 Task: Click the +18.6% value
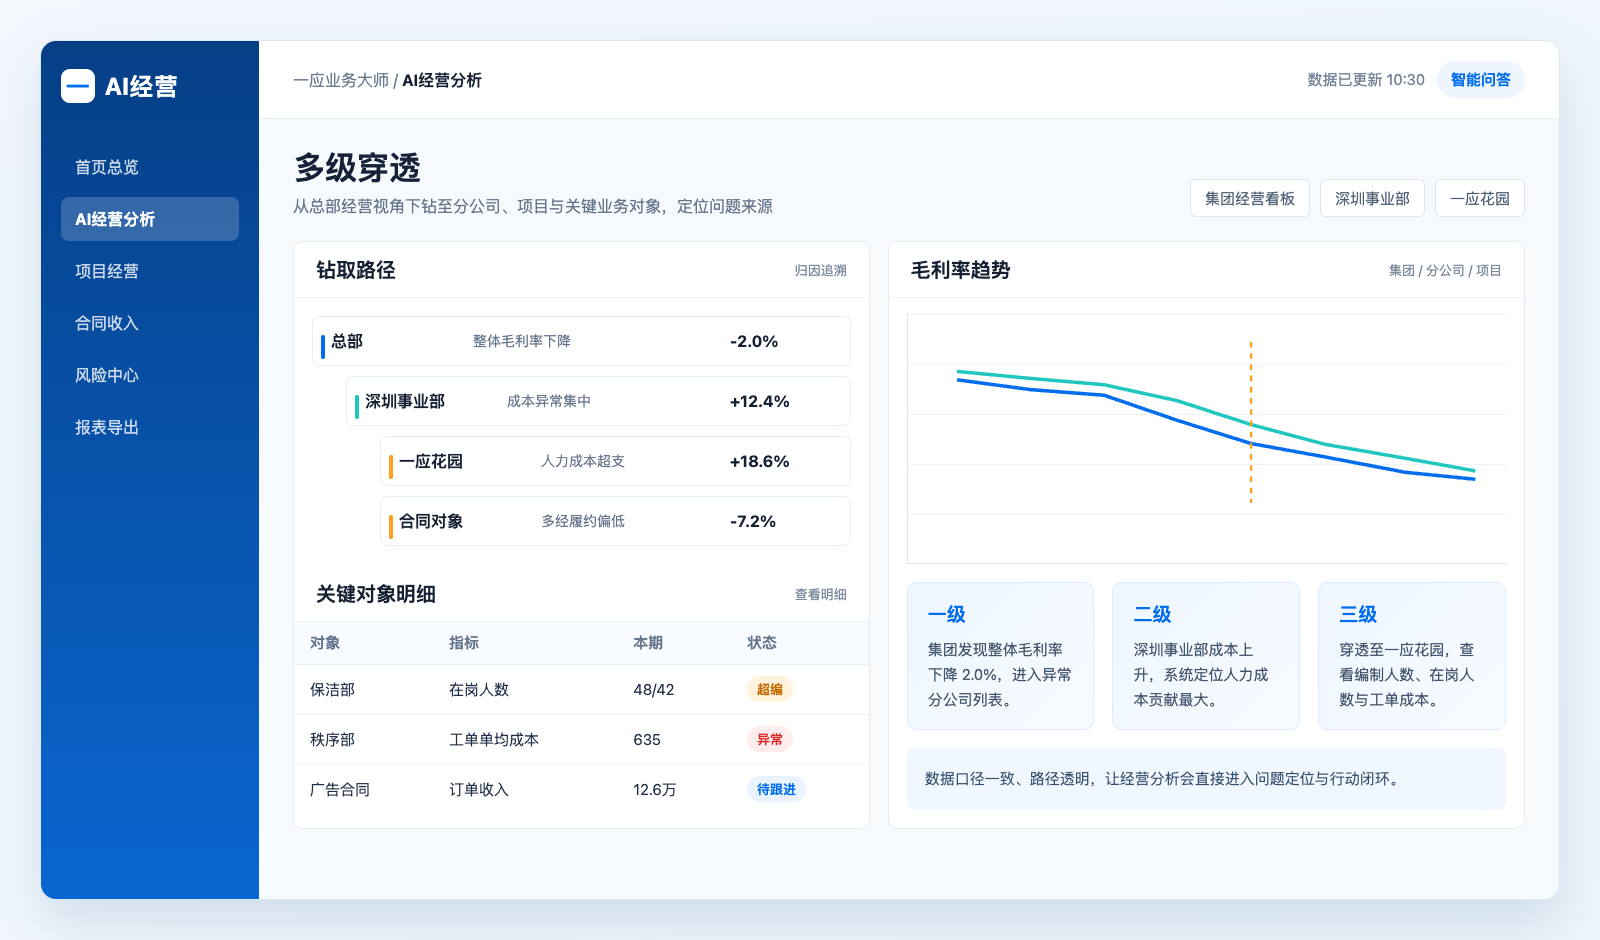click(759, 461)
